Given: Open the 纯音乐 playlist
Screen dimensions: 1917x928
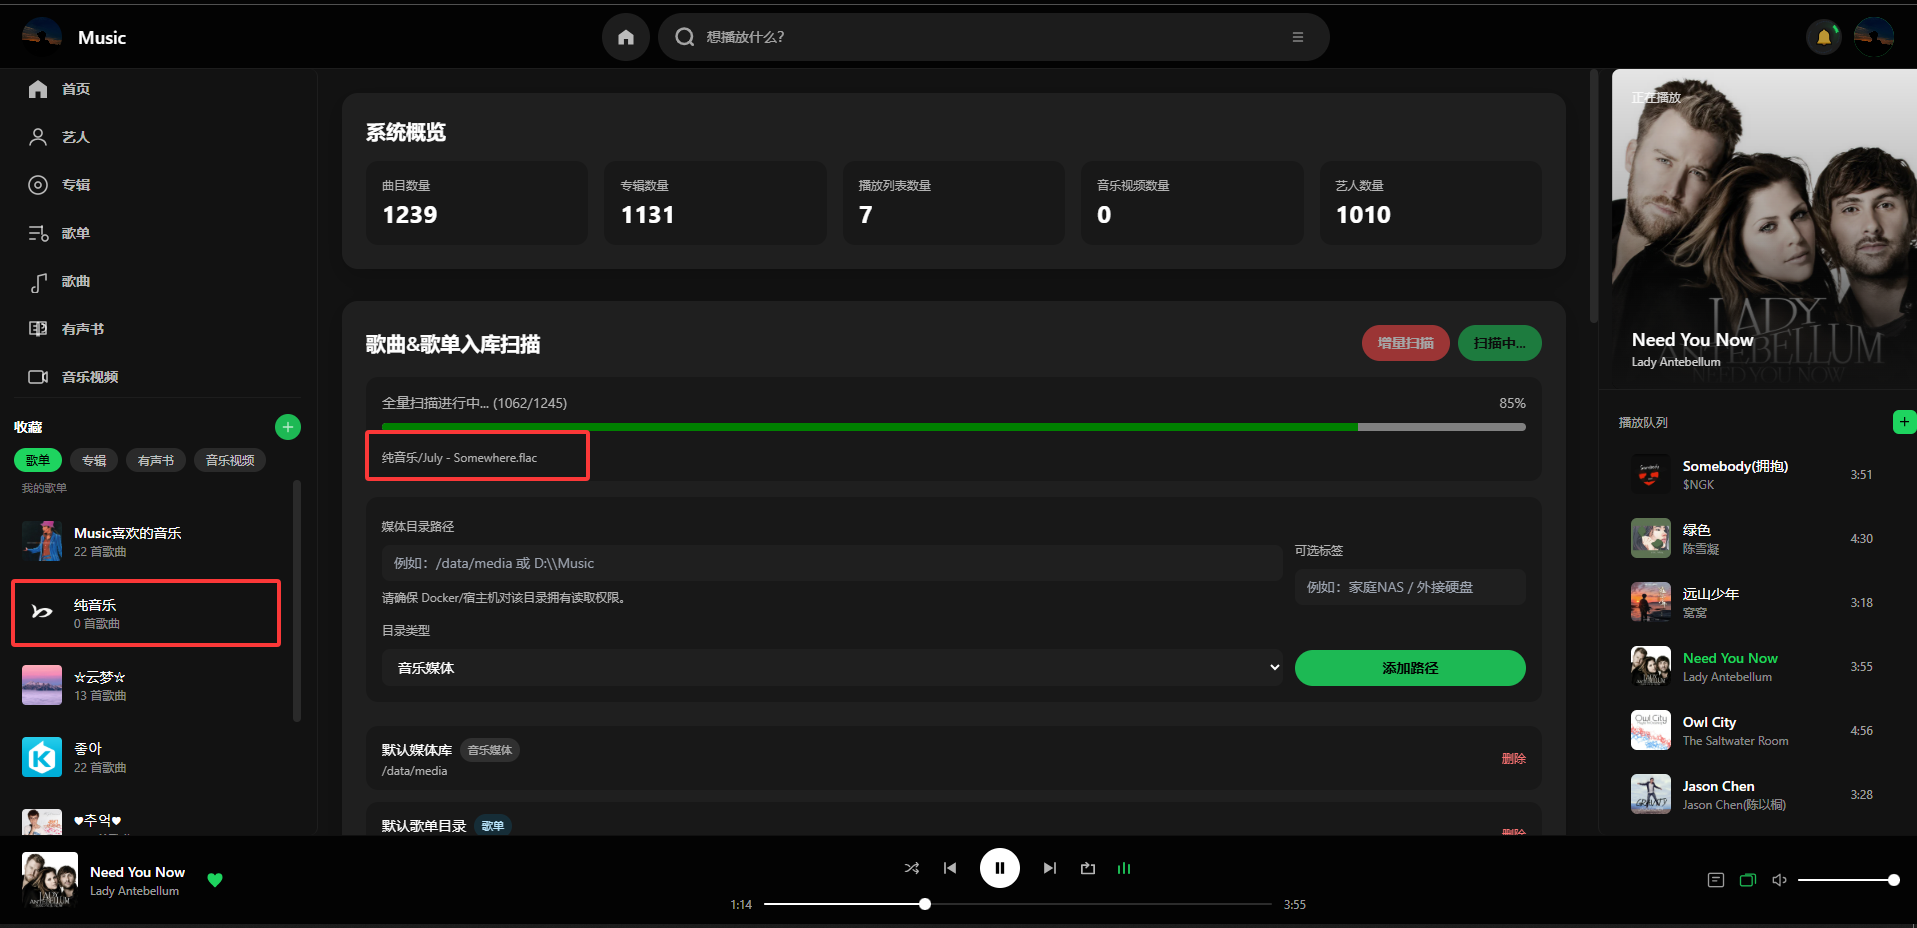Looking at the screenshot, I should click(x=146, y=613).
